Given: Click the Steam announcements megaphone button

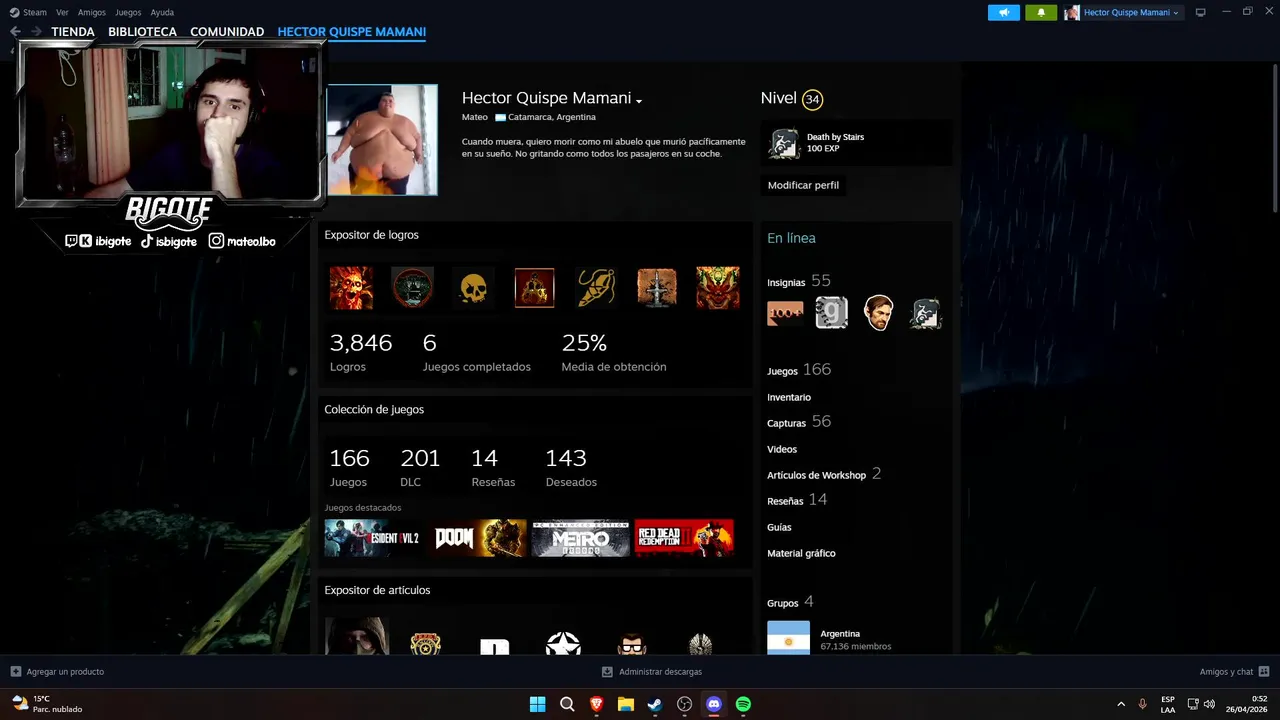Looking at the screenshot, I should click(x=1004, y=12).
